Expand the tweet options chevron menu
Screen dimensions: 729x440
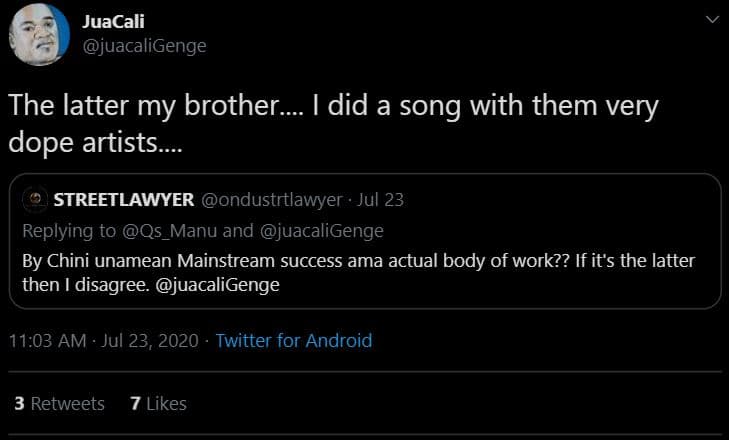(x=711, y=21)
